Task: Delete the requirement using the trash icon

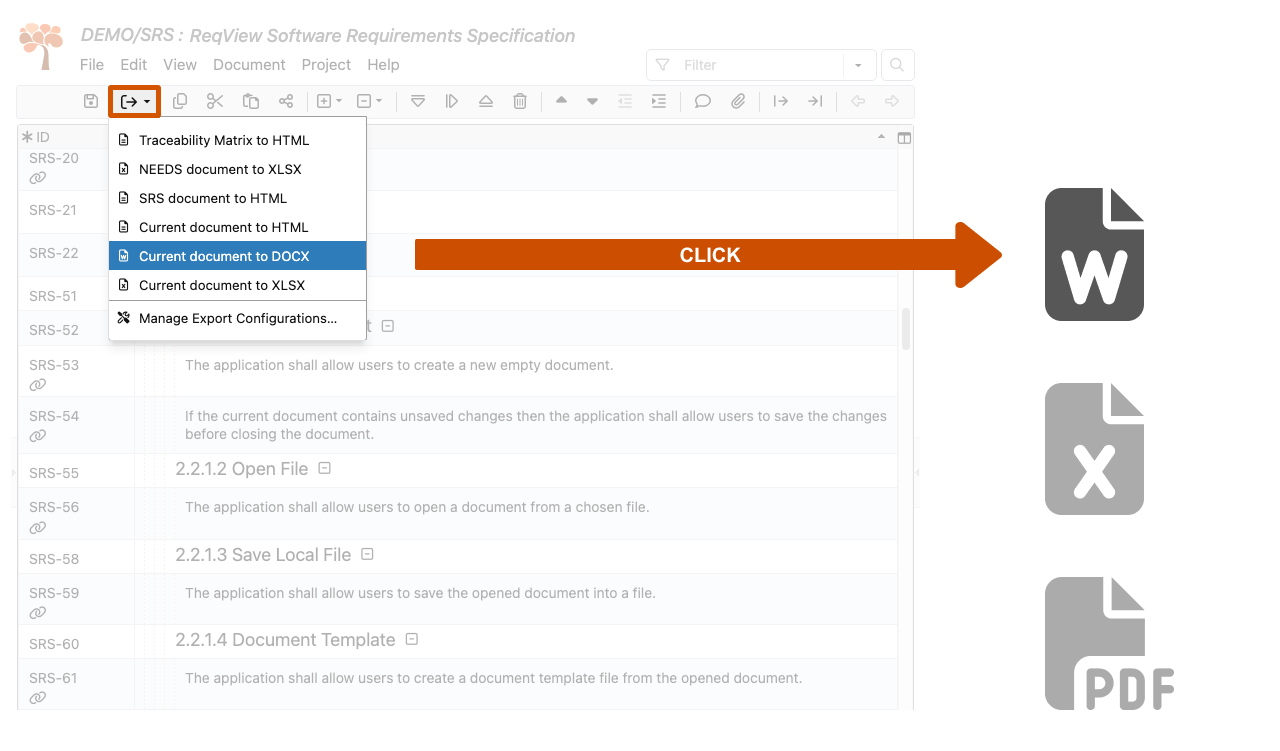Action: tap(520, 100)
